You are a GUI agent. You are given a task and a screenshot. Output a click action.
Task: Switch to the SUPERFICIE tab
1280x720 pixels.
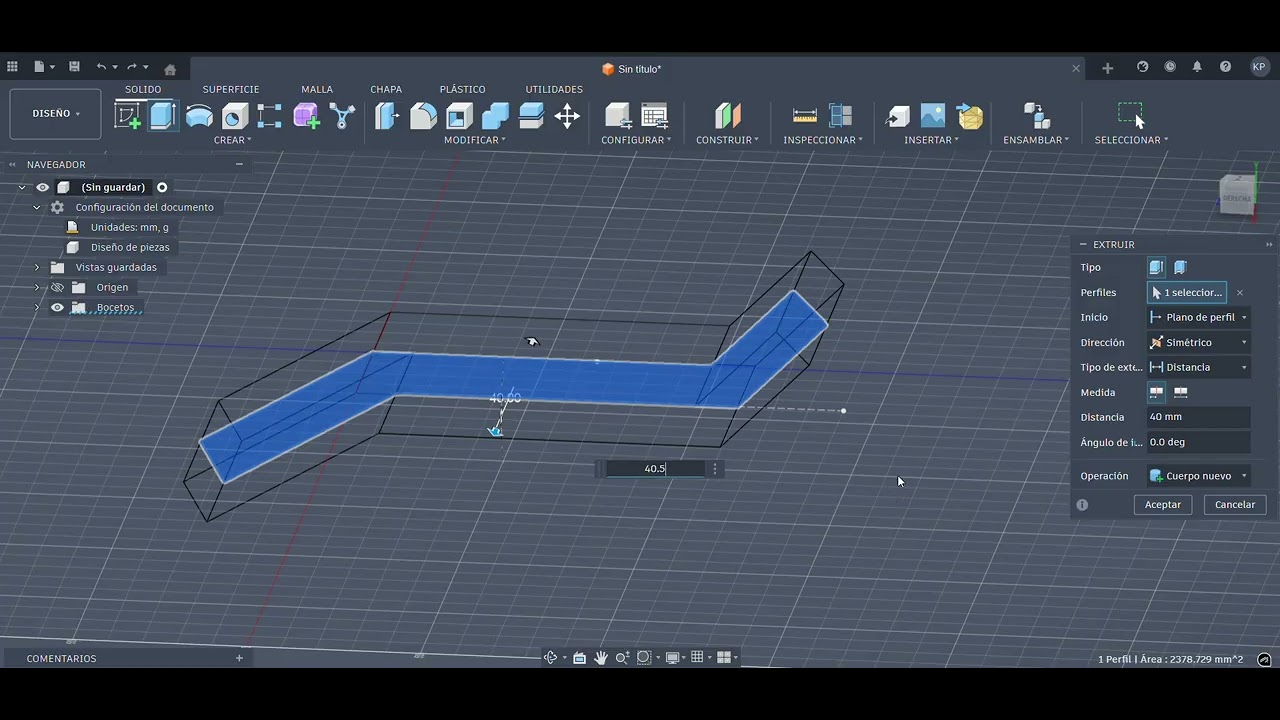(230, 89)
